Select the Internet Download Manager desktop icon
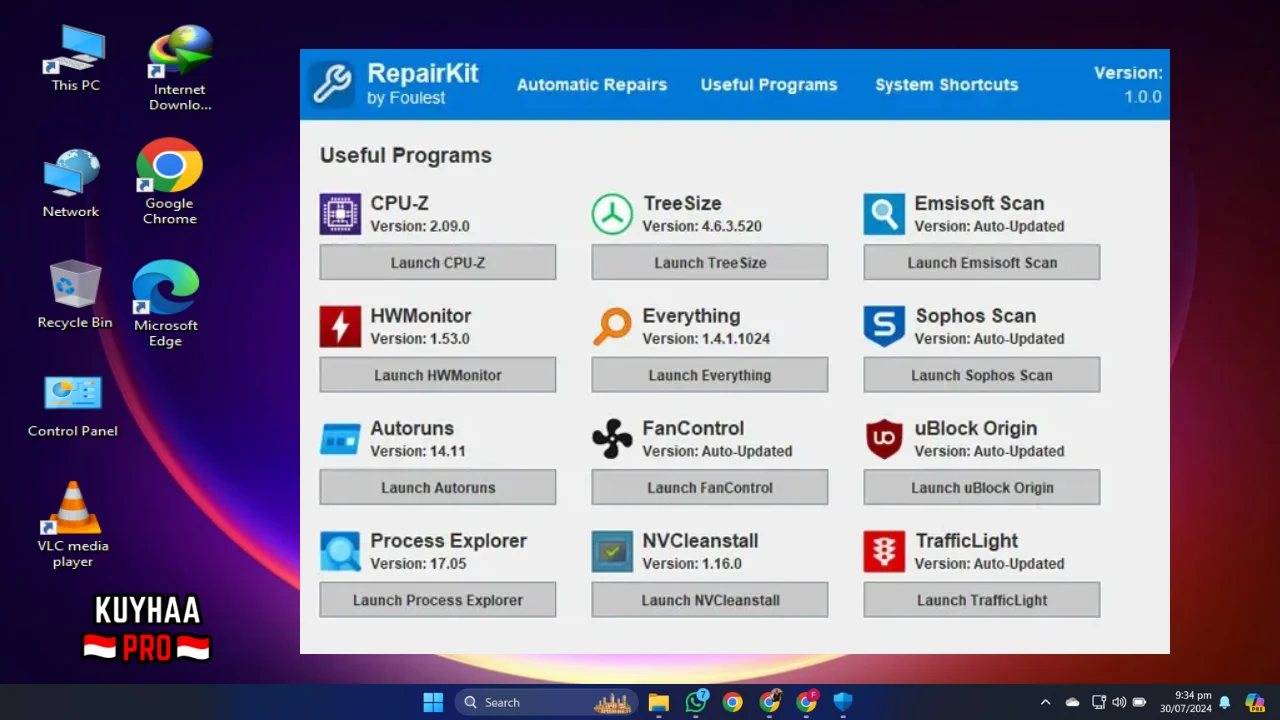Image resolution: width=1280 pixels, height=720 pixels. tap(180, 68)
